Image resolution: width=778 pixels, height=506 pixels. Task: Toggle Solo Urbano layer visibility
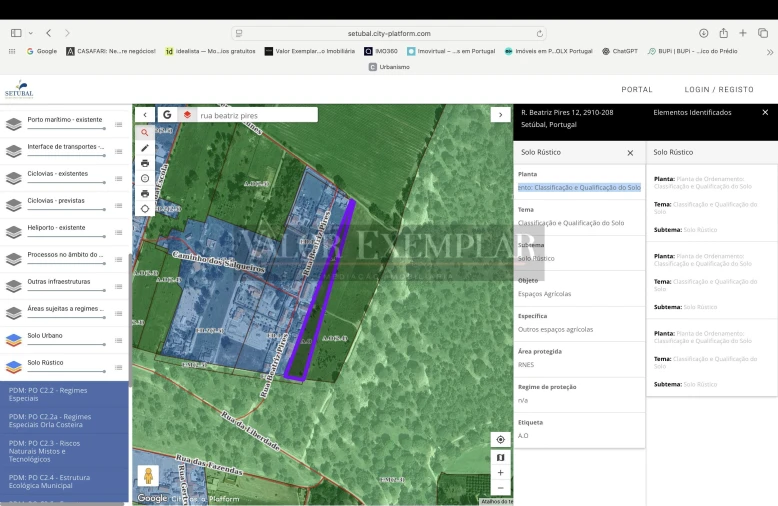click(14, 340)
